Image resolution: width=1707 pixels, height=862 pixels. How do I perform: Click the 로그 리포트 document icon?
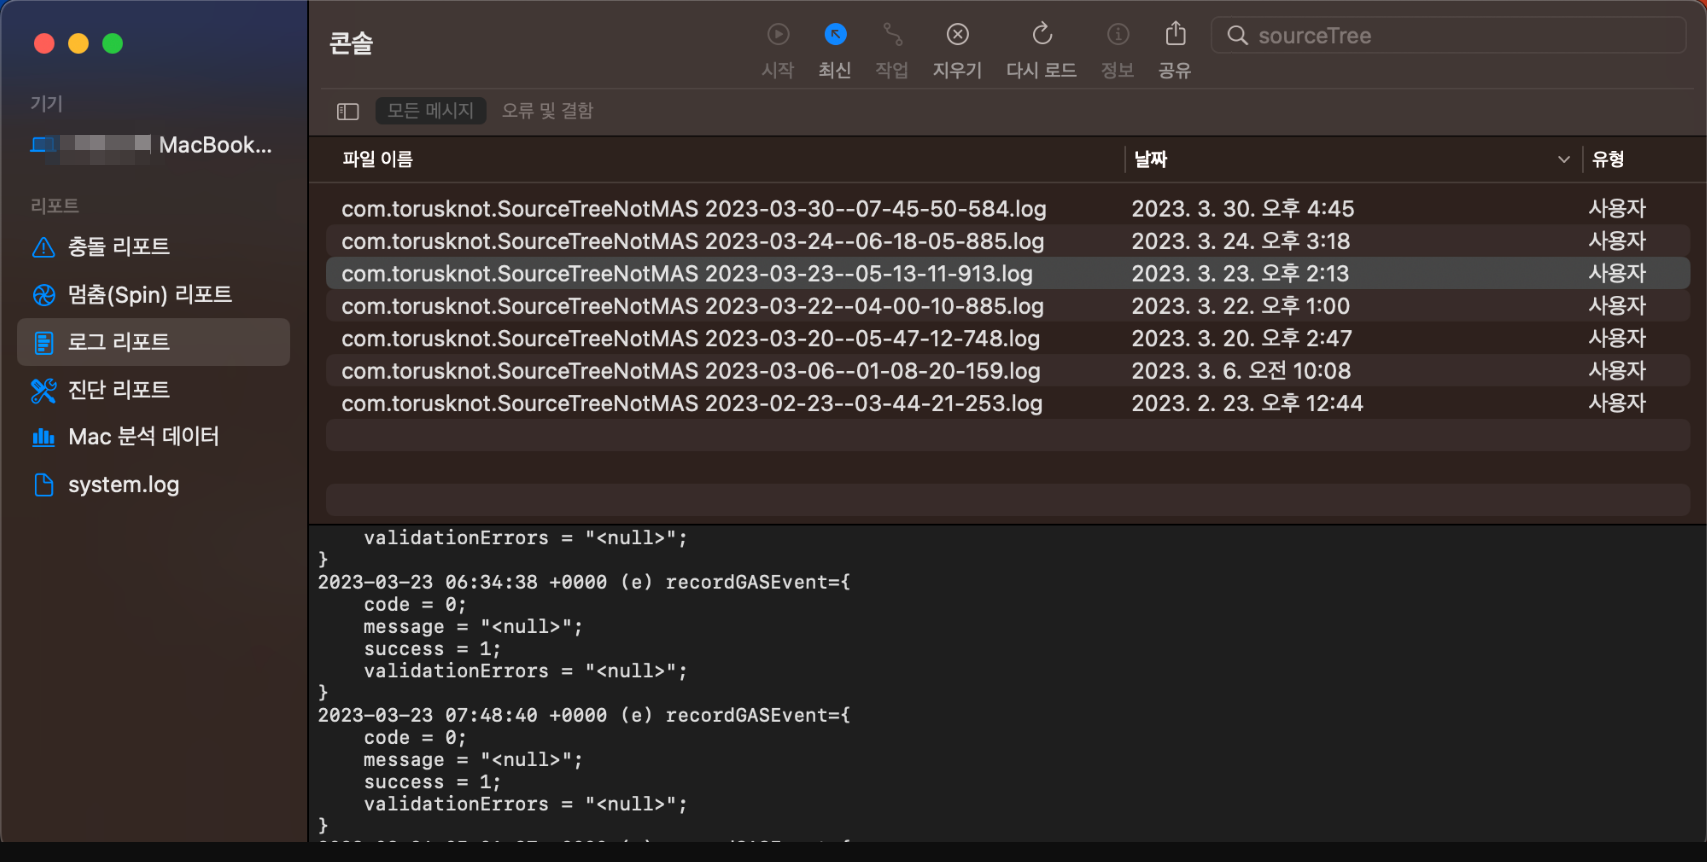point(43,343)
